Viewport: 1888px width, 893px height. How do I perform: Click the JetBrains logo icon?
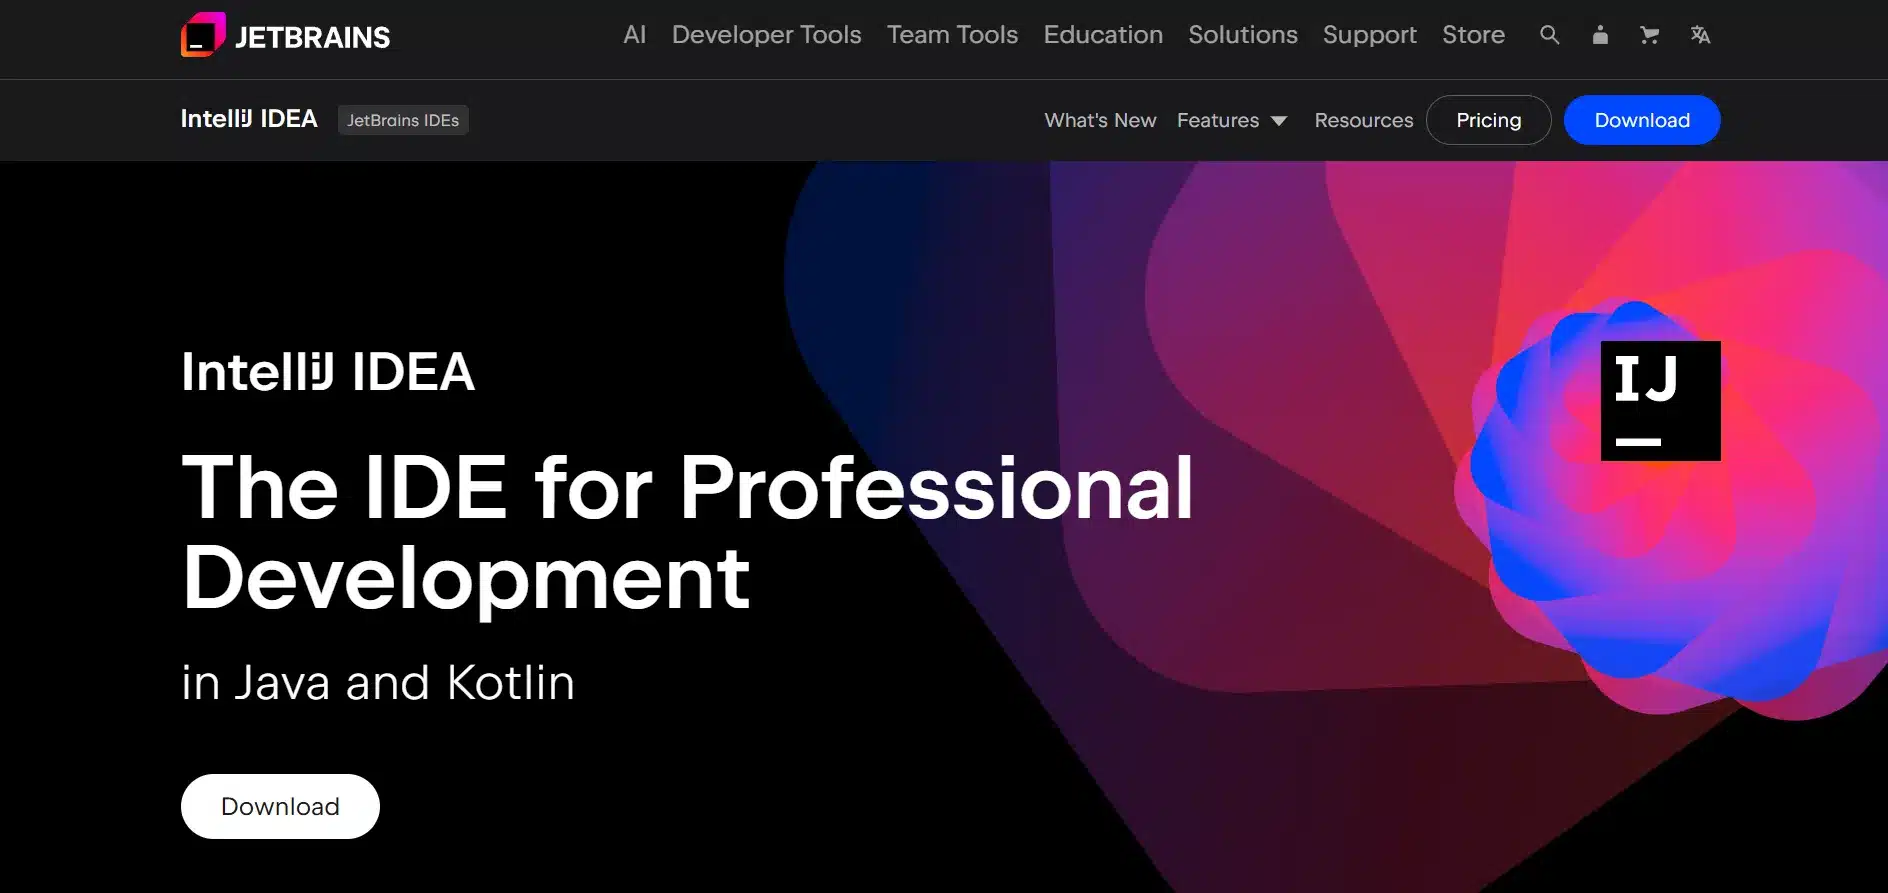pyautogui.click(x=203, y=35)
